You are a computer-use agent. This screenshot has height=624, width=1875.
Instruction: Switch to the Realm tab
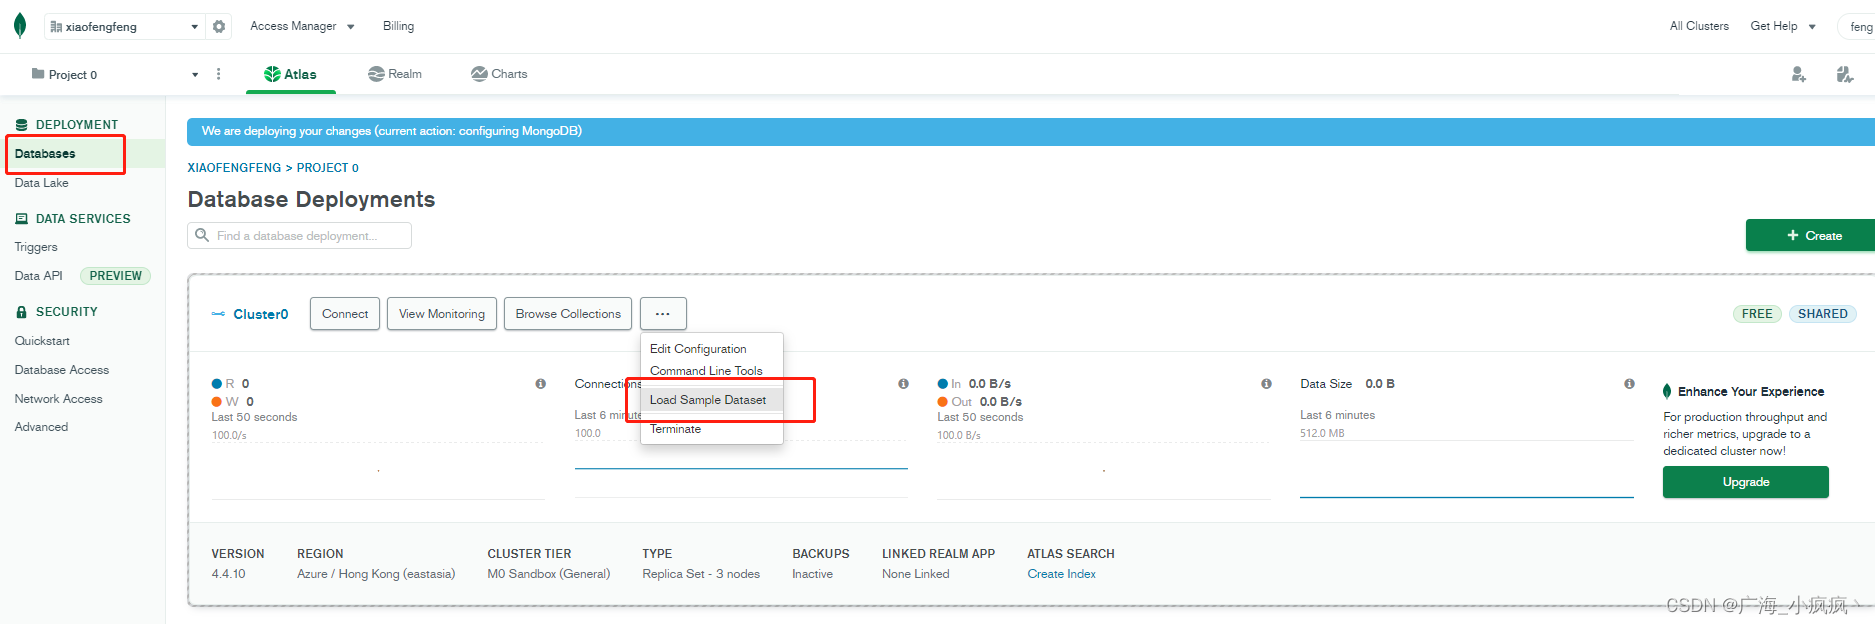pos(395,74)
